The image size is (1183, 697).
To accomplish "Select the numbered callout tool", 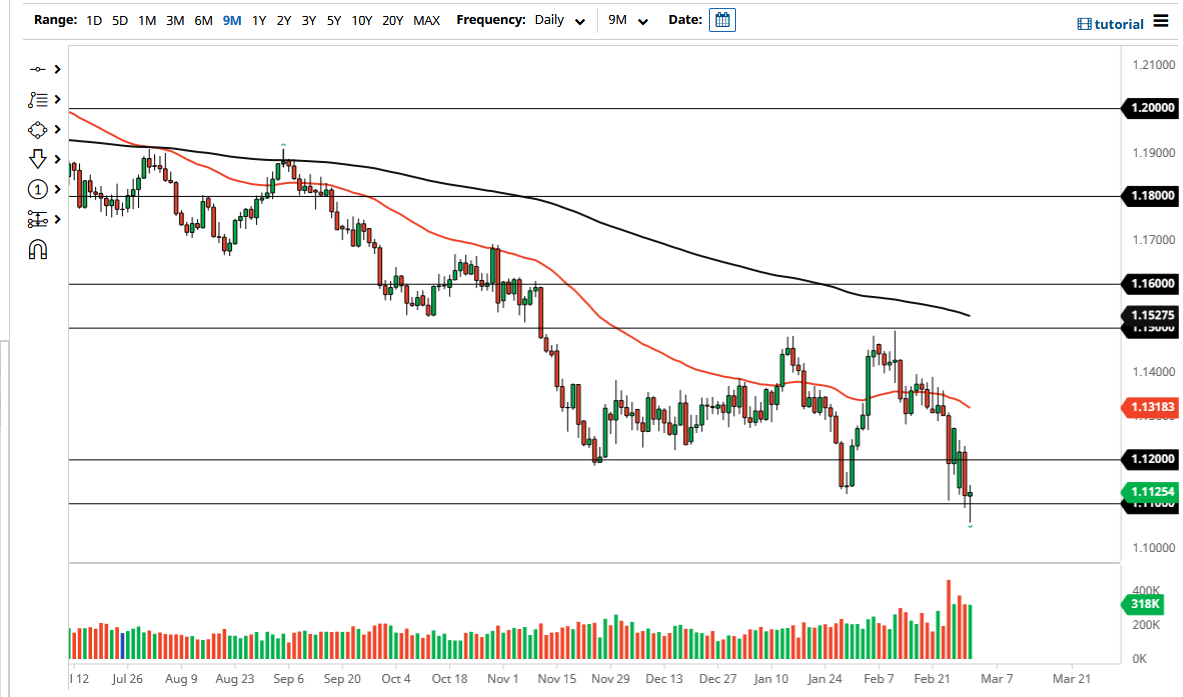I will [x=38, y=189].
